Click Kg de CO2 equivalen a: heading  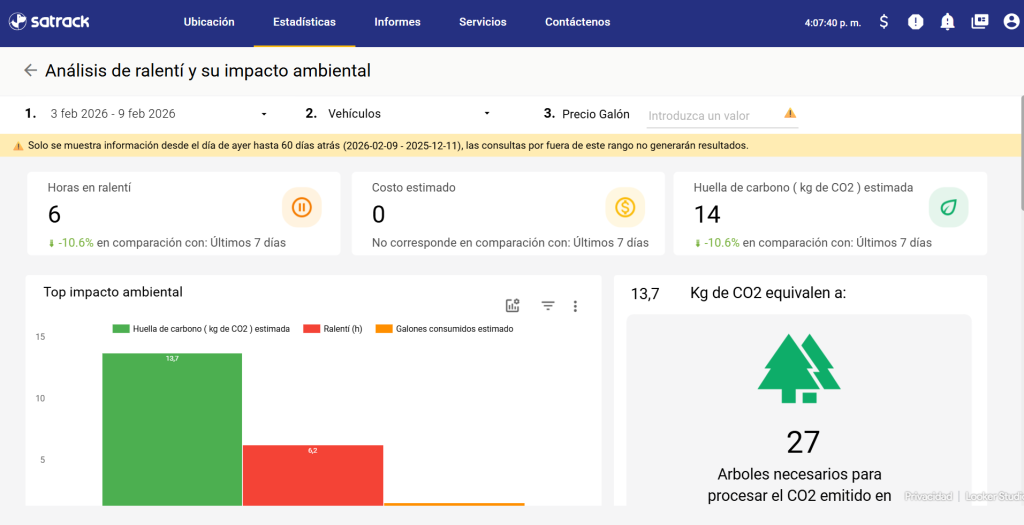(768, 293)
